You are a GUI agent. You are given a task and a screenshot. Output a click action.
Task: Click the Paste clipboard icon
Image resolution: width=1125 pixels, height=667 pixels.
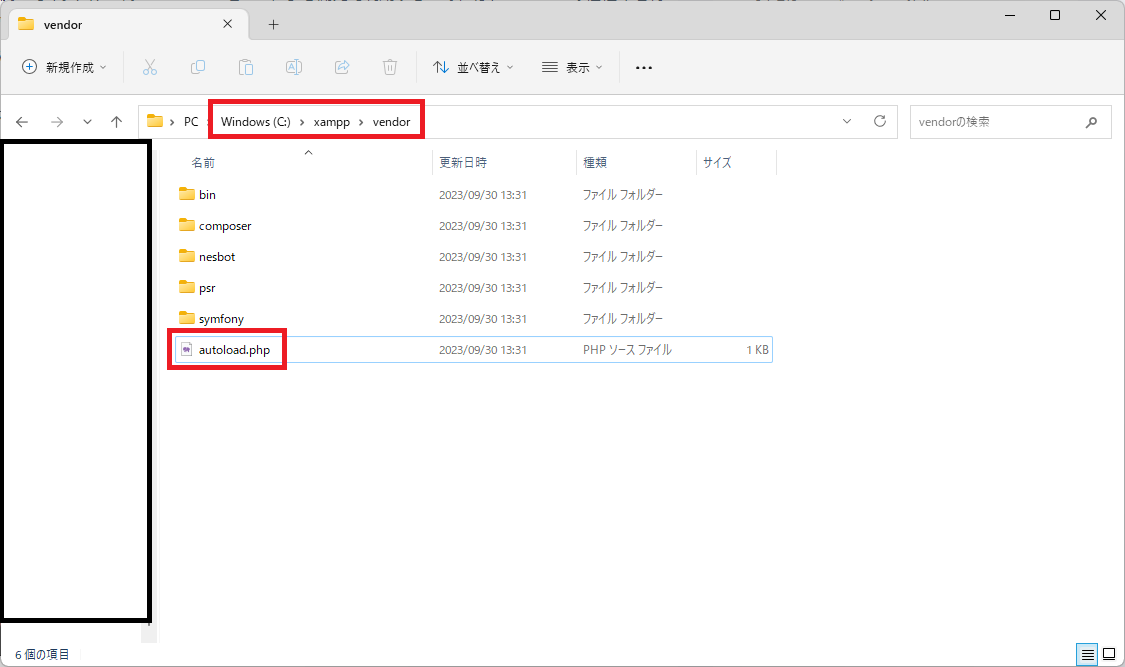click(246, 67)
